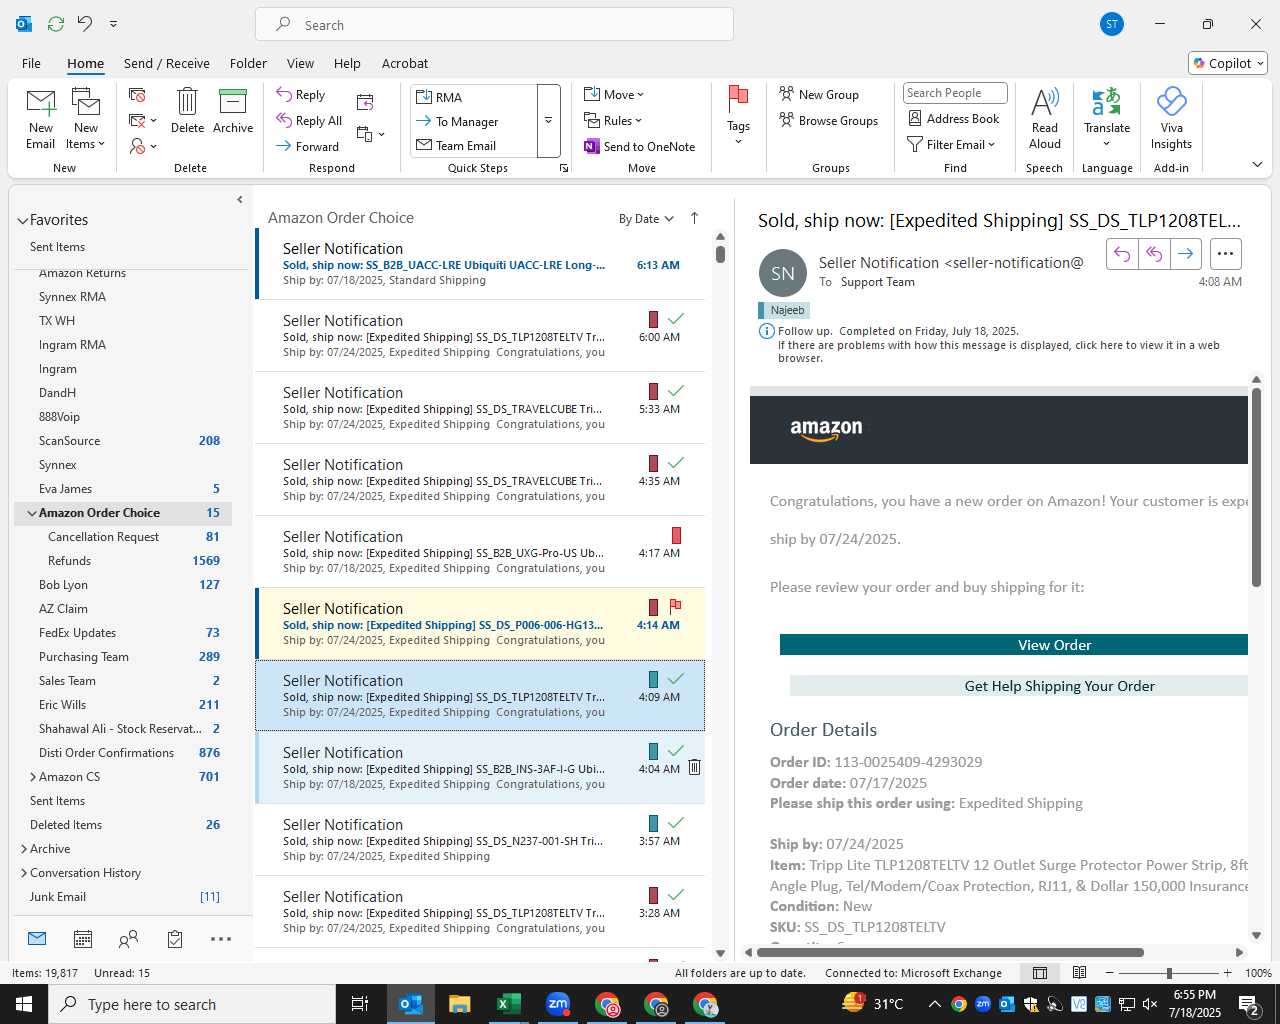Open the Folder tab
Screen dimensions: 1280x1024
pyautogui.click(x=248, y=63)
